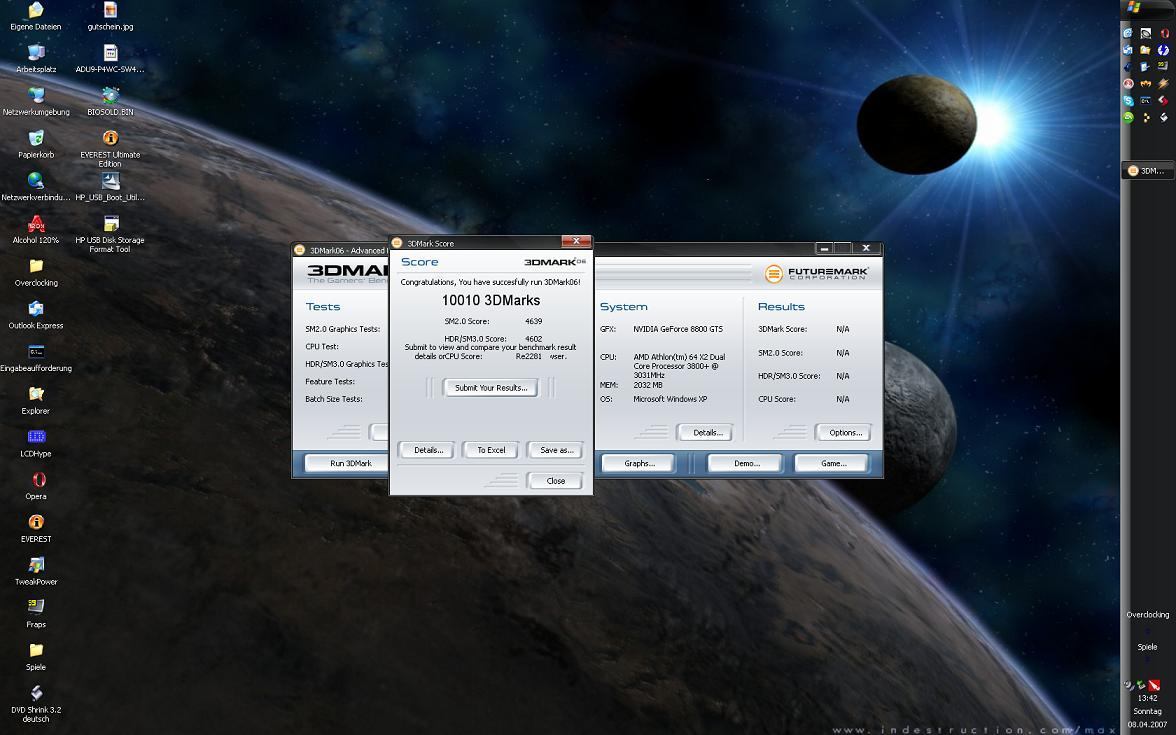1176x735 pixels.
Task: Click the 10010 3DMarks score text
Action: pyautogui.click(x=491, y=300)
